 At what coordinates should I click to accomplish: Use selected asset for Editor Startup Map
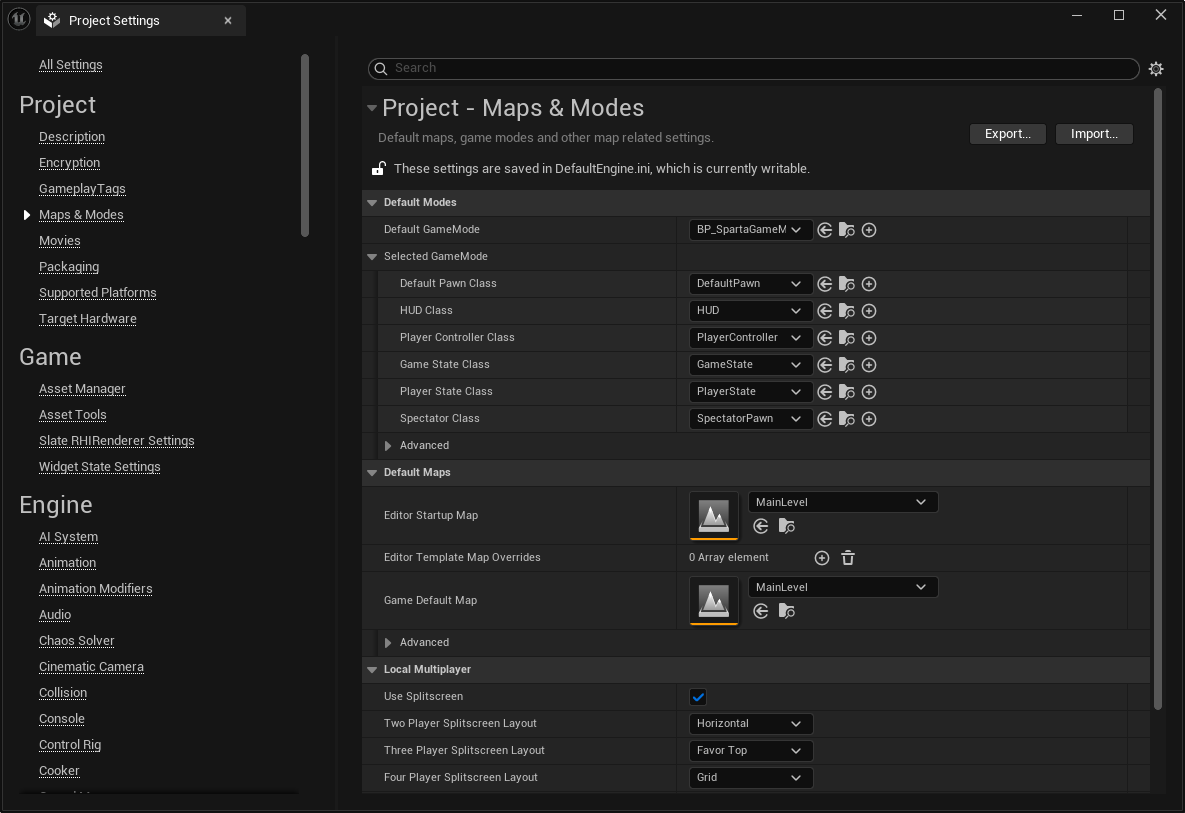[761, 526]
